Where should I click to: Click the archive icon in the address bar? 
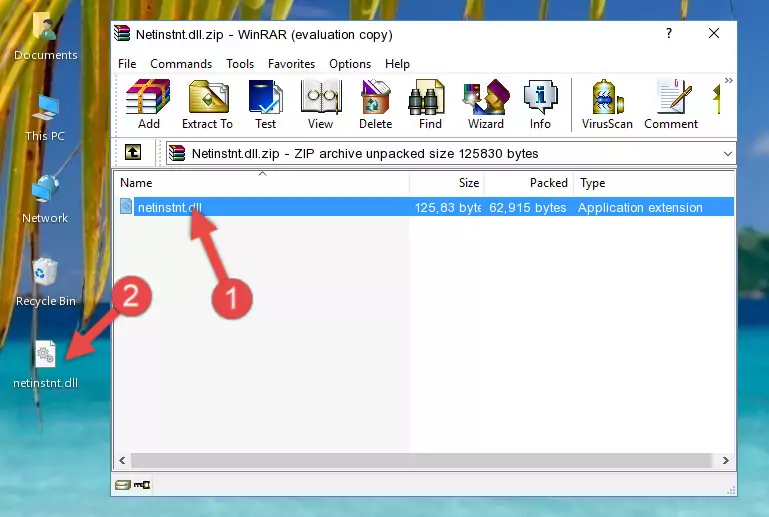[x=177, y=154]
